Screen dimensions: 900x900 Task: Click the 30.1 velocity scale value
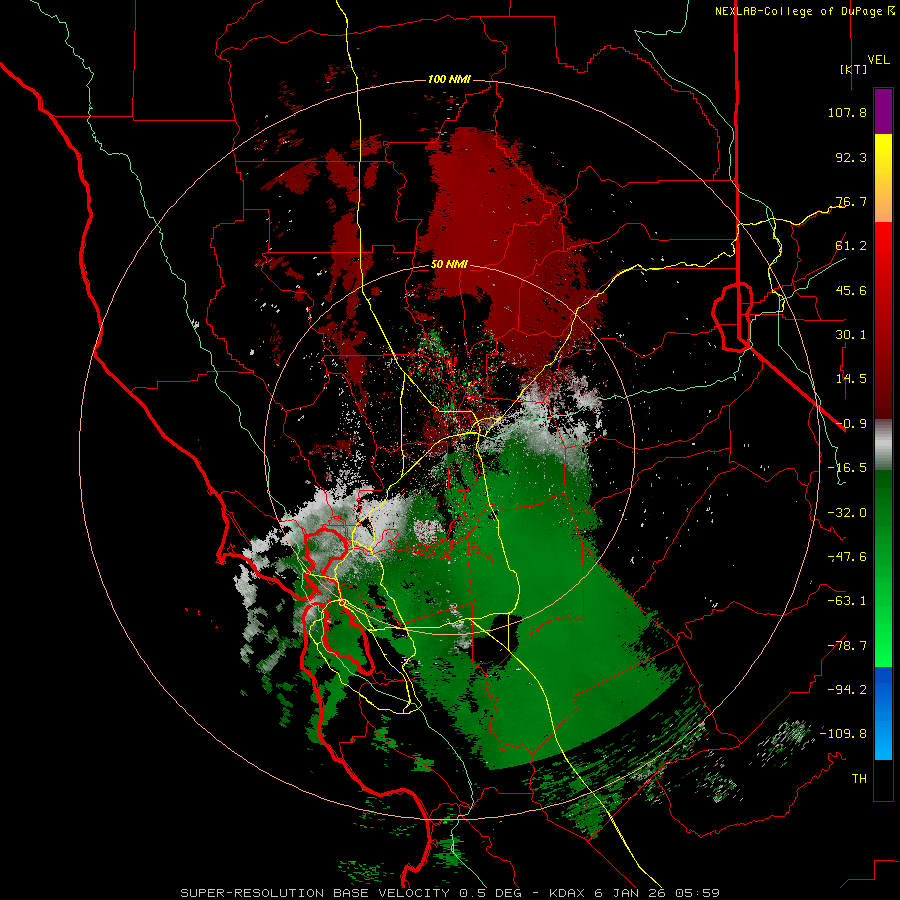click(851, 335)
